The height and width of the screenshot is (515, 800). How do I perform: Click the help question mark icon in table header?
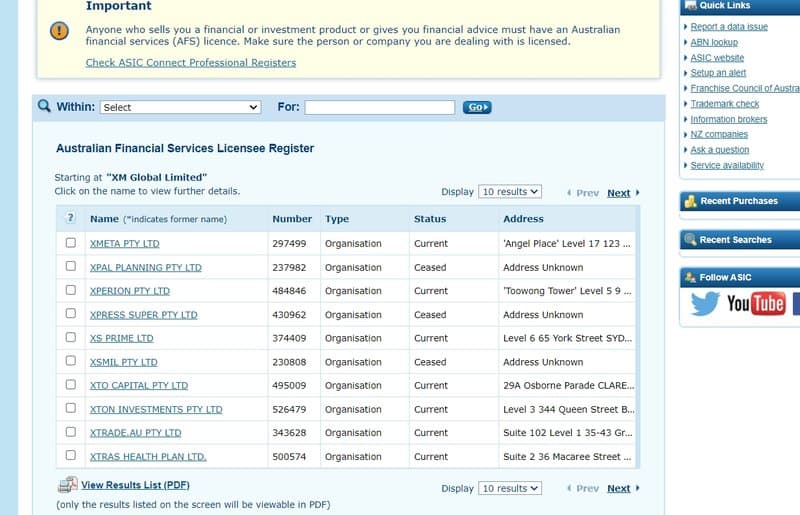pos(70,218)
